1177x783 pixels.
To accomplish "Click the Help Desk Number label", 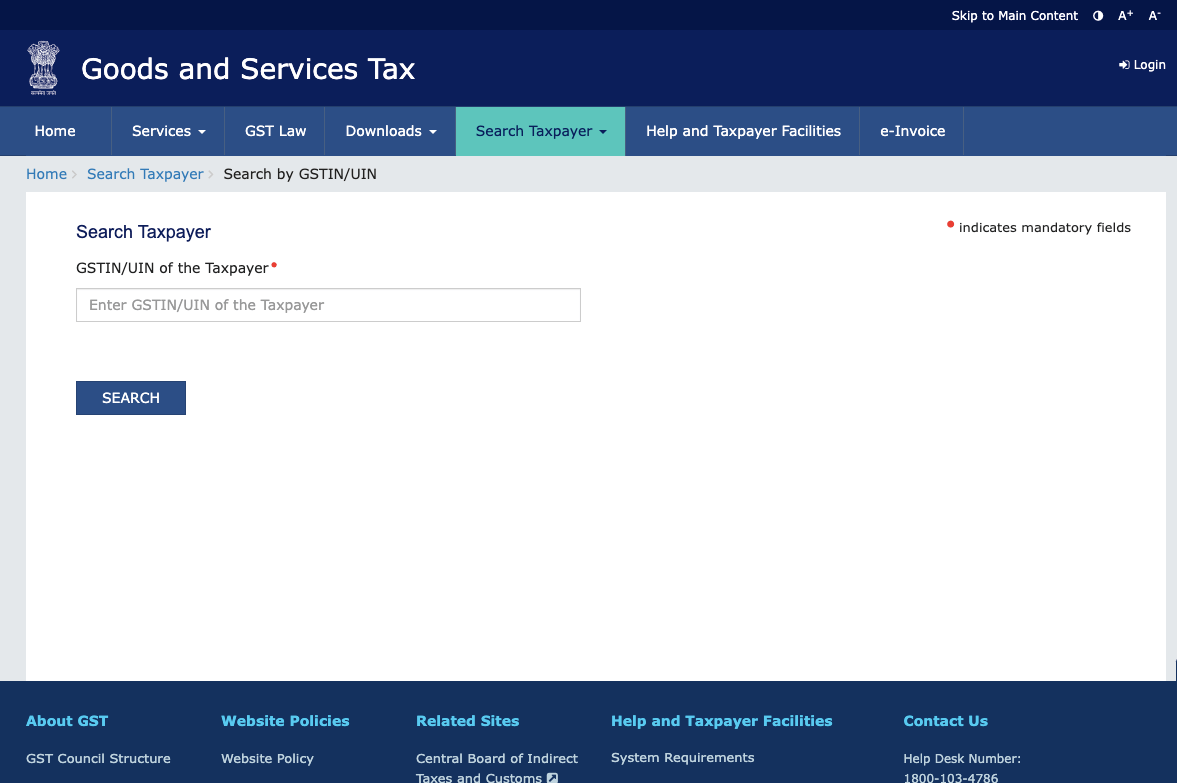I will pos(962,758).
